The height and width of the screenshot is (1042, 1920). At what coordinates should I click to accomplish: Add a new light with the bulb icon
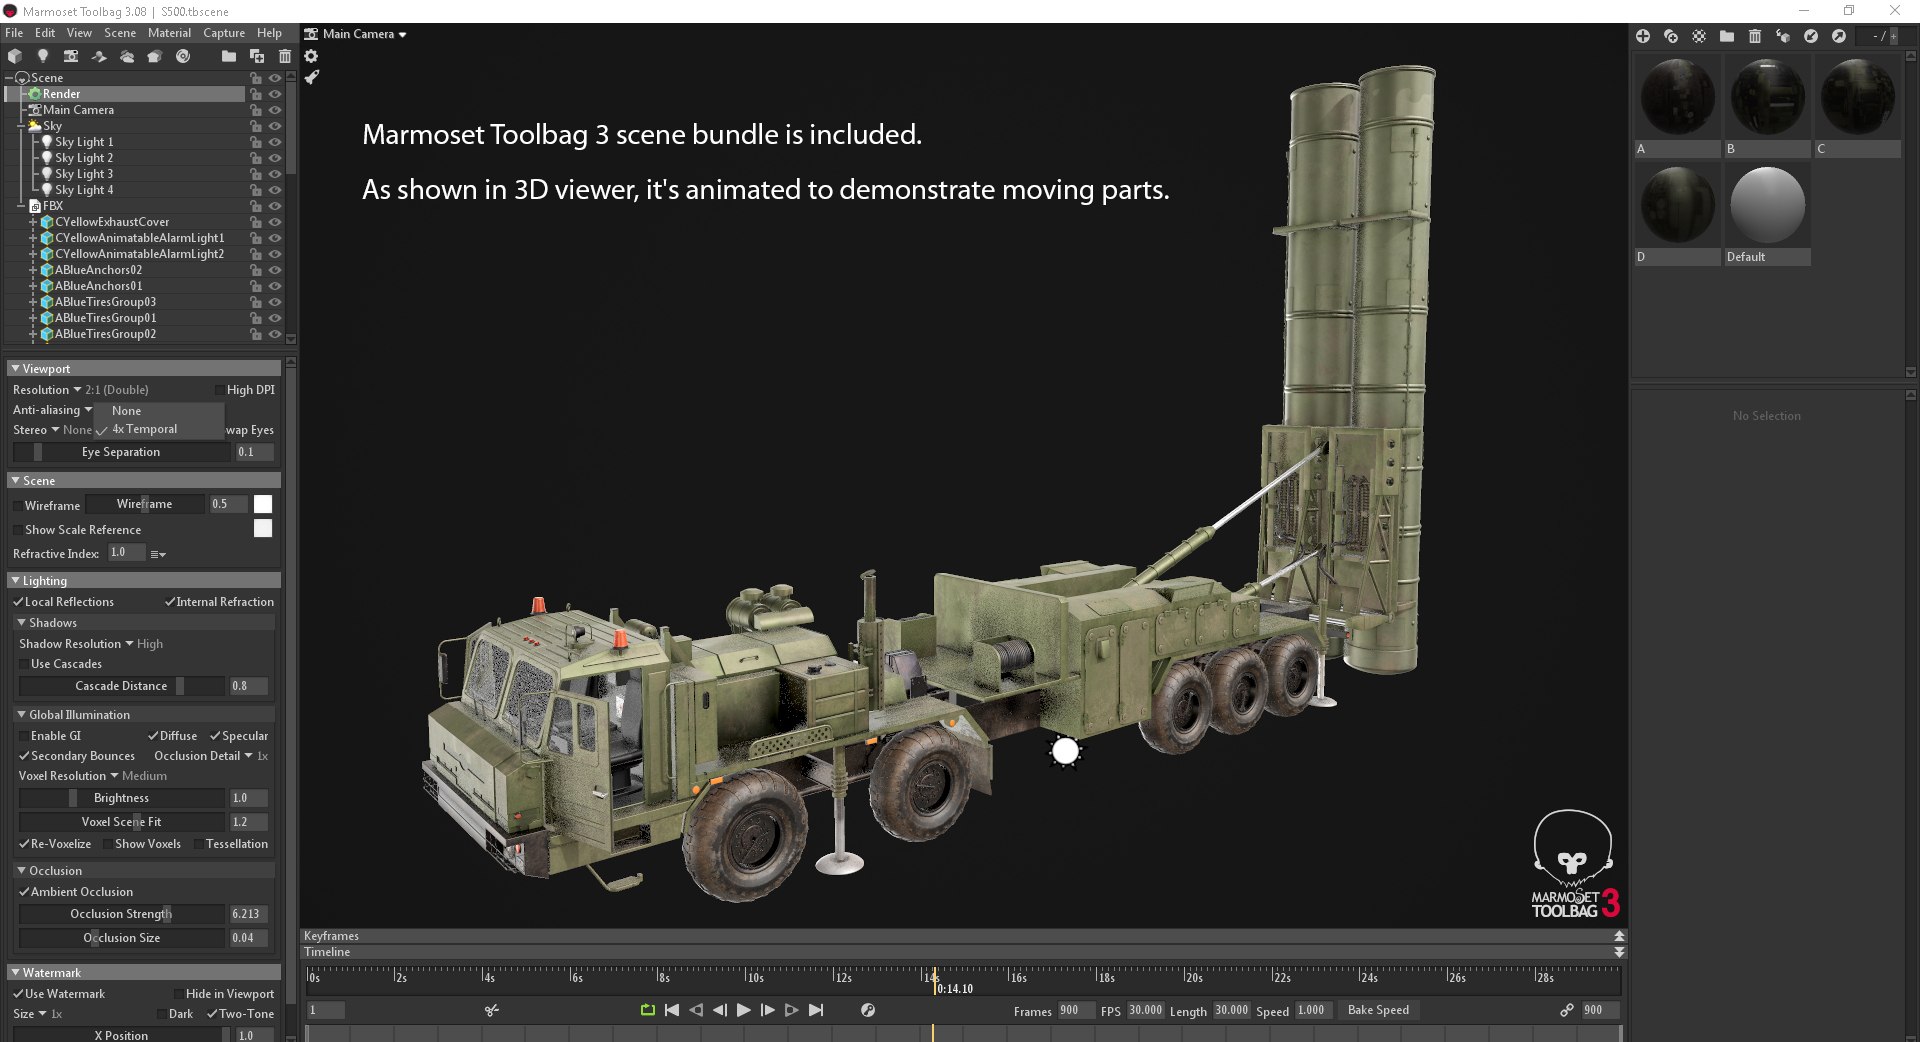click(42, 56)
